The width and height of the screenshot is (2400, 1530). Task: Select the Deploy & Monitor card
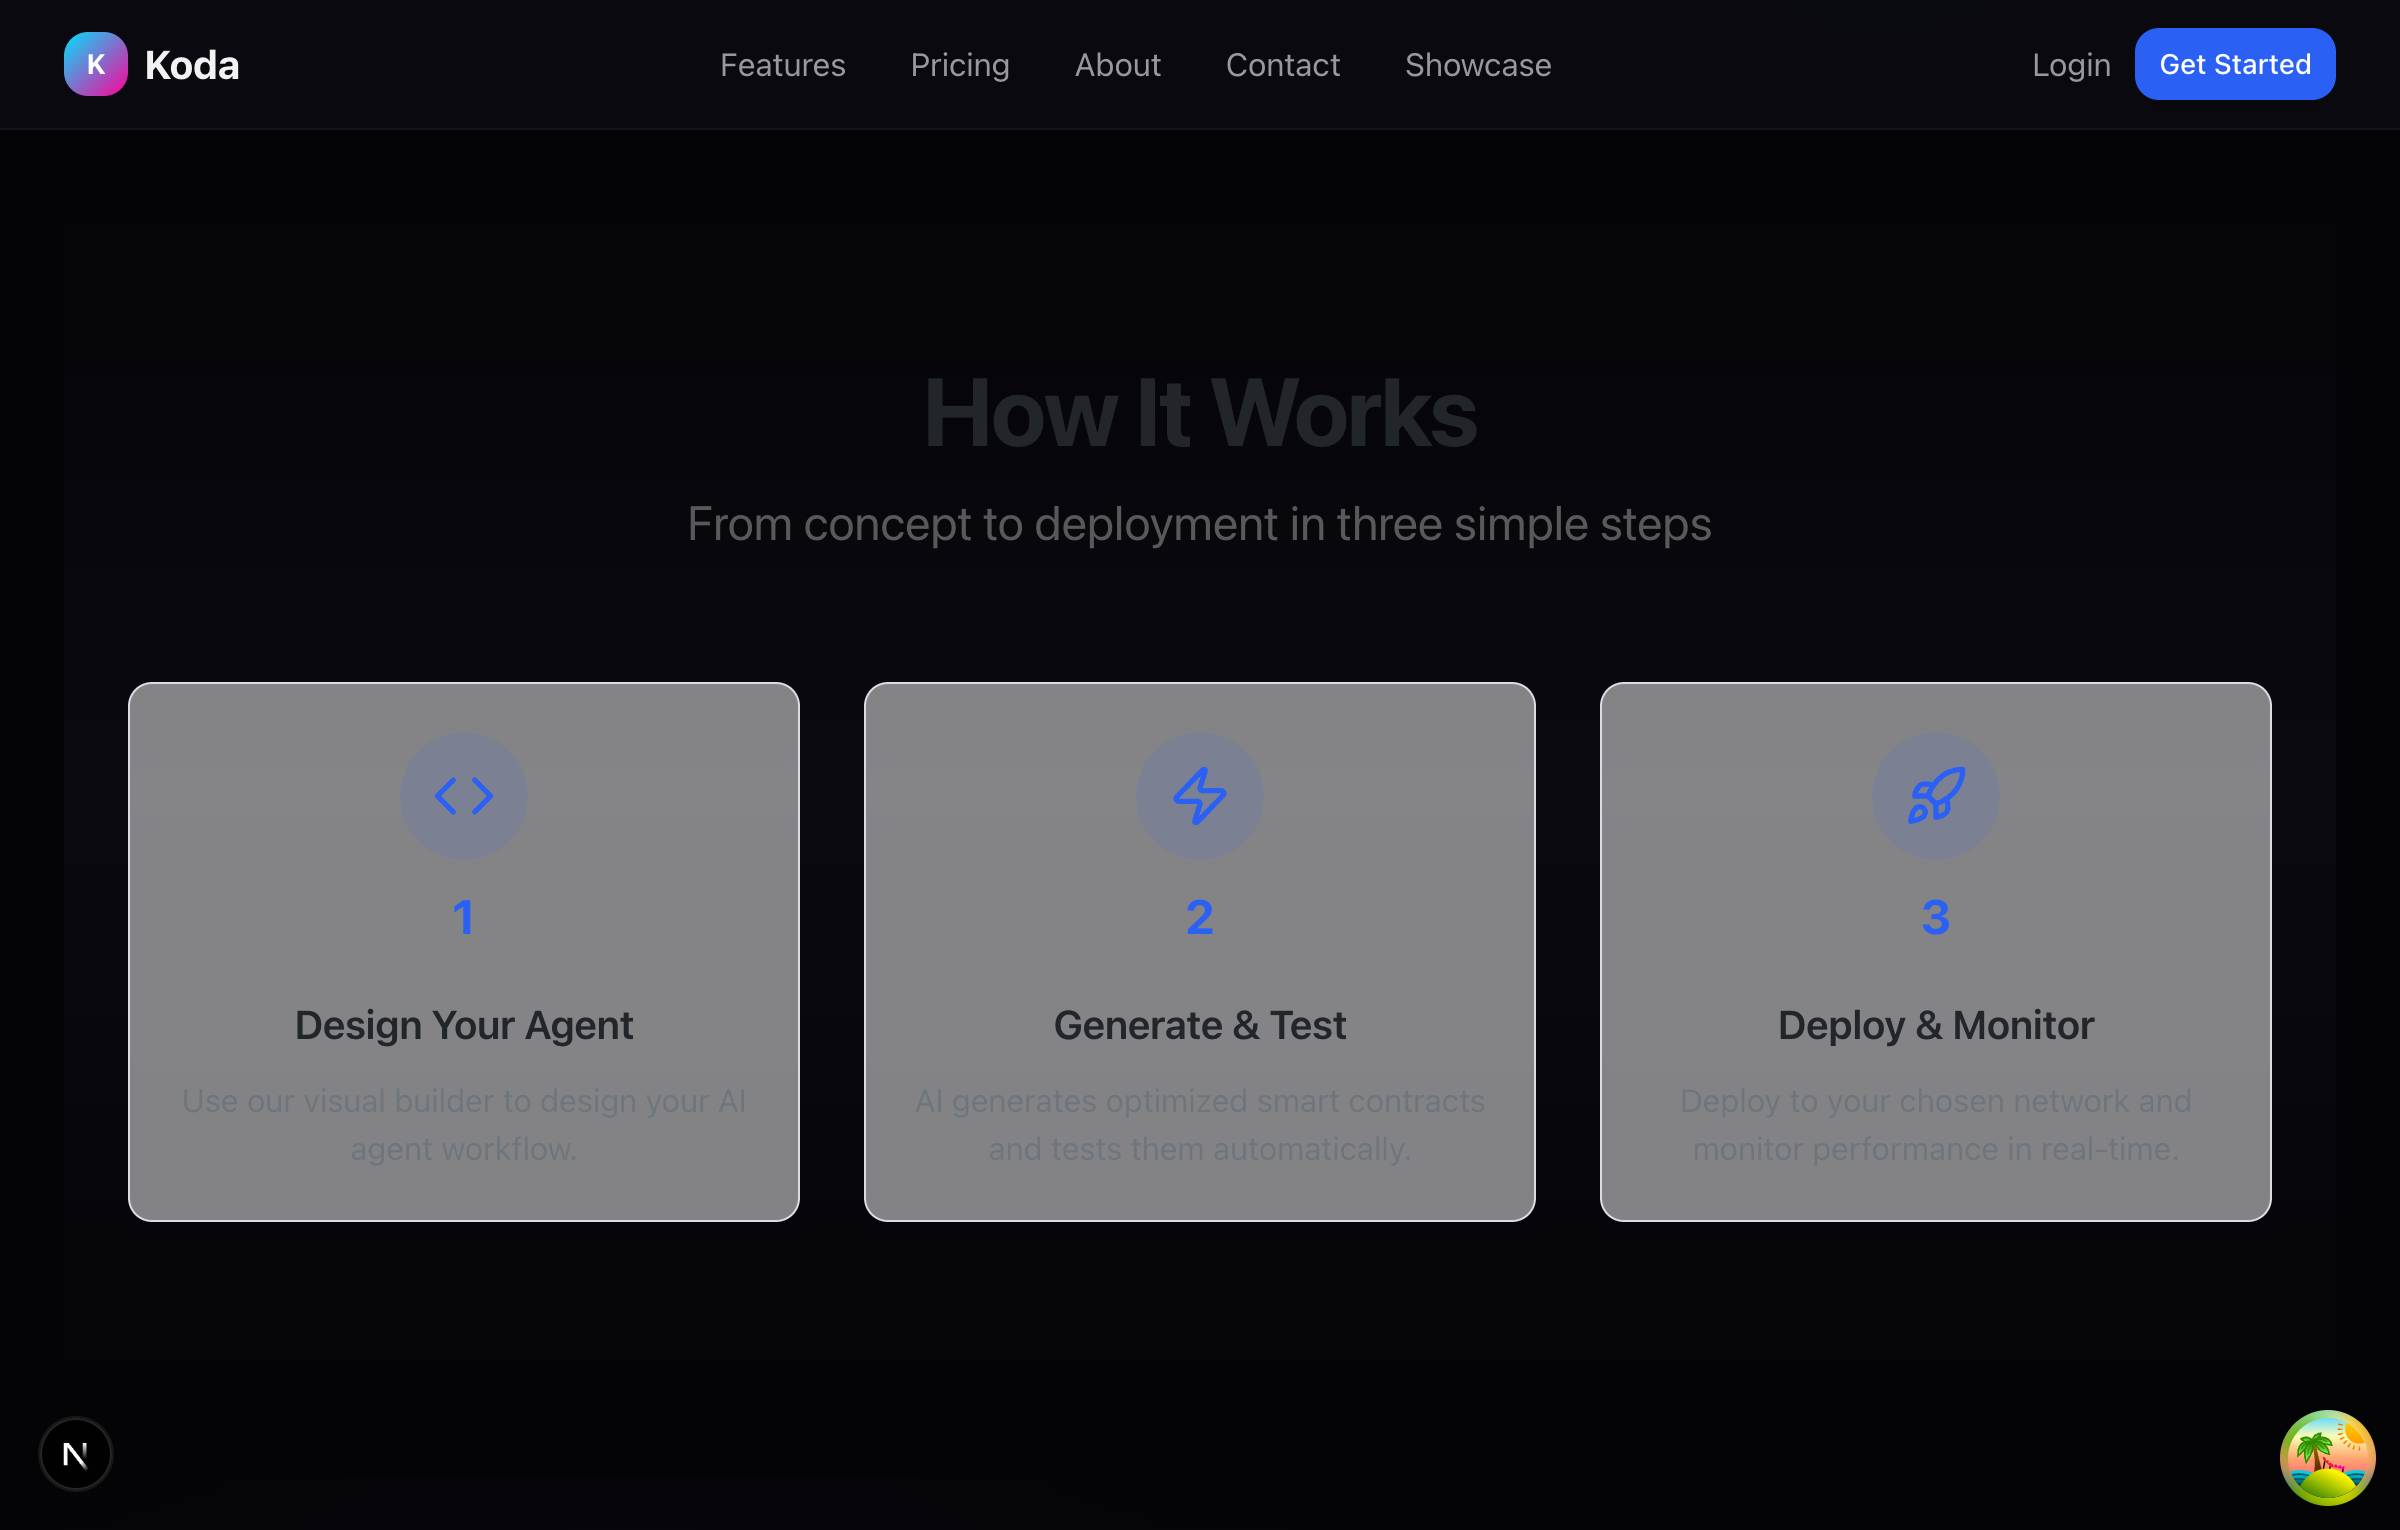coord(1935,950)
